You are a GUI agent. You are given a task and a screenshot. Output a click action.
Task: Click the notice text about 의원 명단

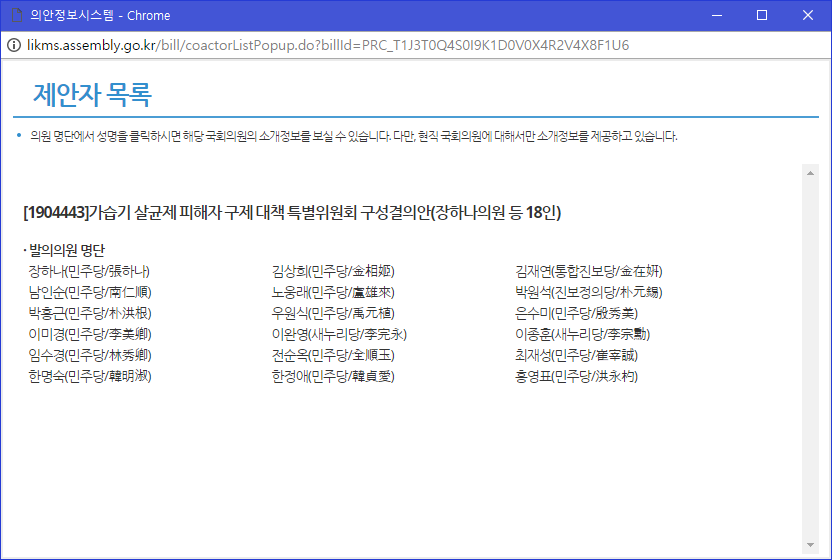[x=354, y=136]
